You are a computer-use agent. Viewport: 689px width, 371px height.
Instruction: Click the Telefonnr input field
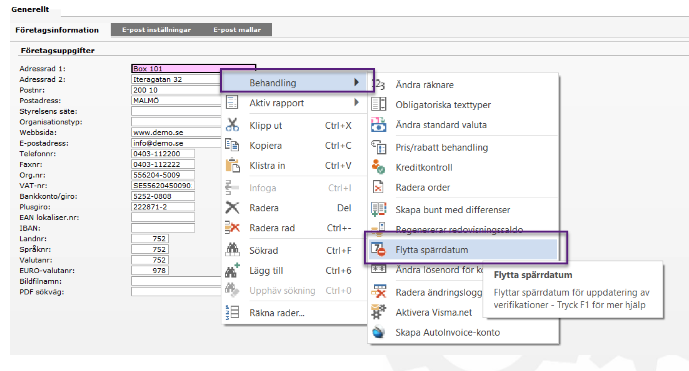163,153
